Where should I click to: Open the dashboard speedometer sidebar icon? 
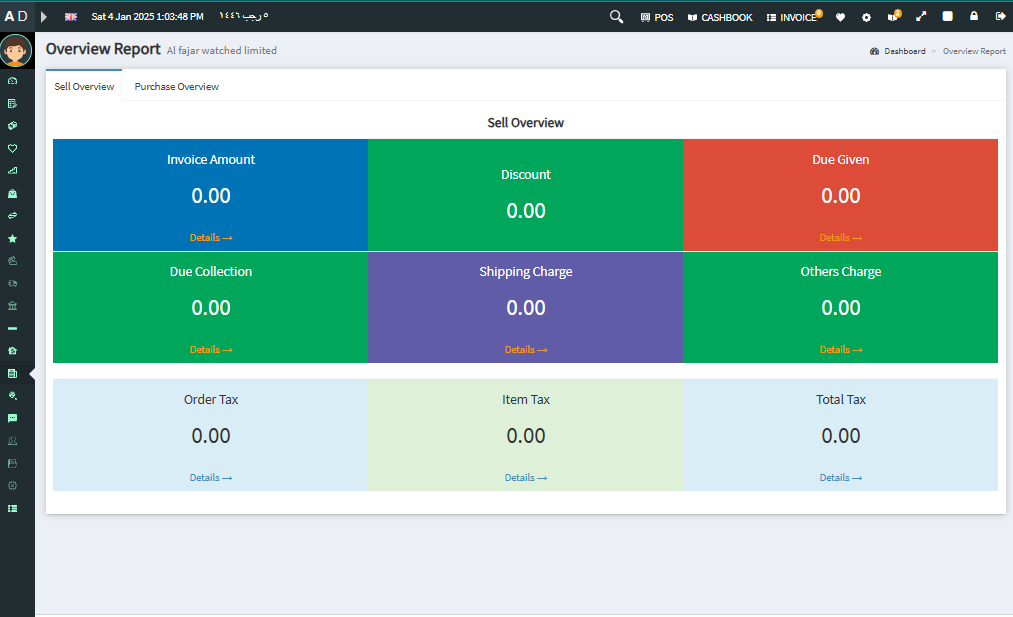point(12,81)
